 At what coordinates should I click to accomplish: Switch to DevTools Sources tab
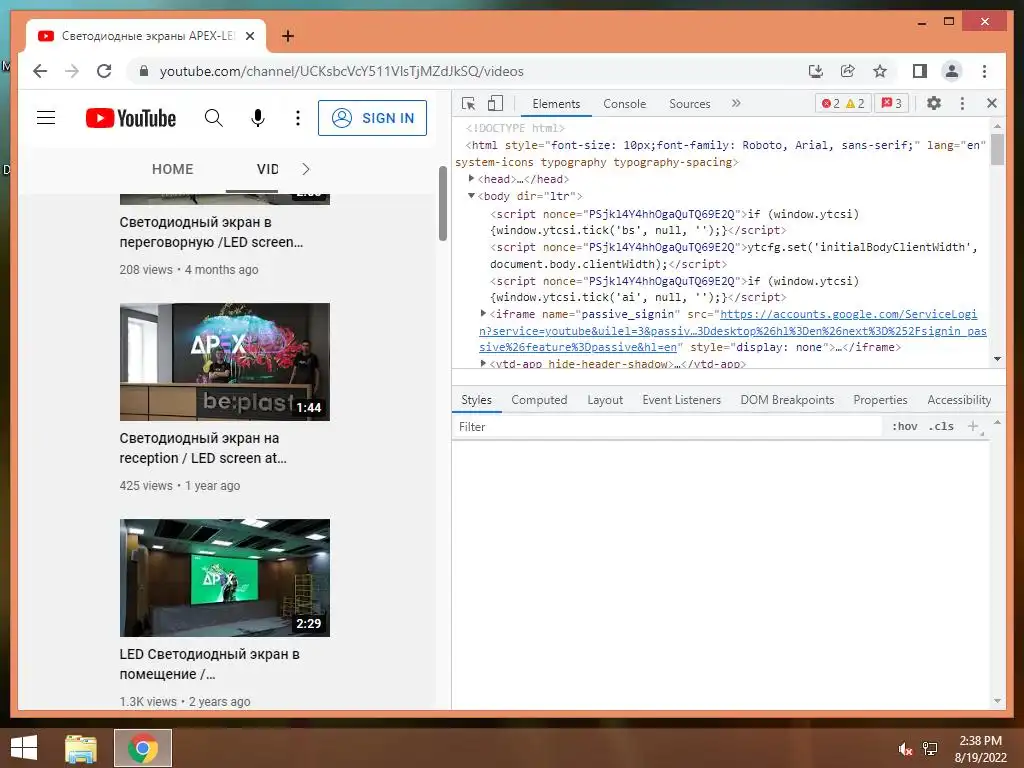coord(690,103)
